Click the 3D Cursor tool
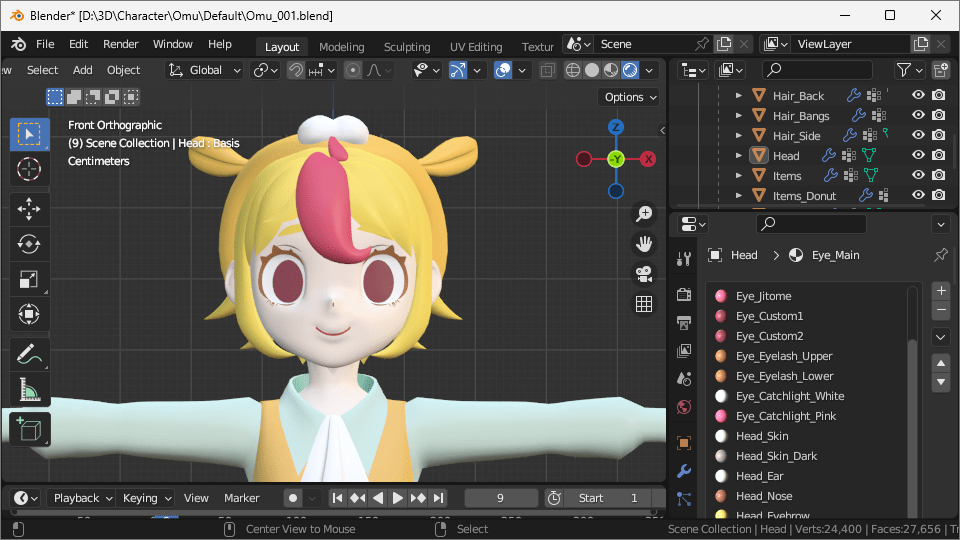Image resolution: width=960 pixels, height=540 pixels. pos(29,169)
